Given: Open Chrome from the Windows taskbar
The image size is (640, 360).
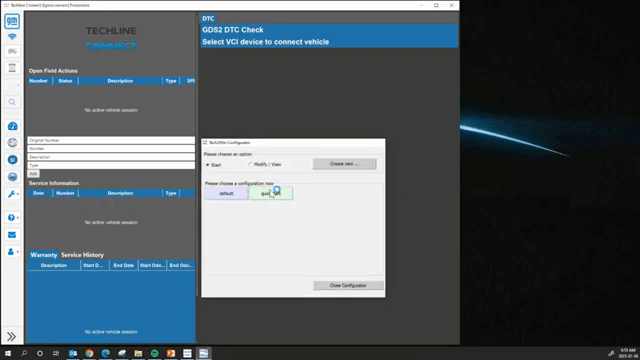Looking at the screenshot, I should coord(89,353).
